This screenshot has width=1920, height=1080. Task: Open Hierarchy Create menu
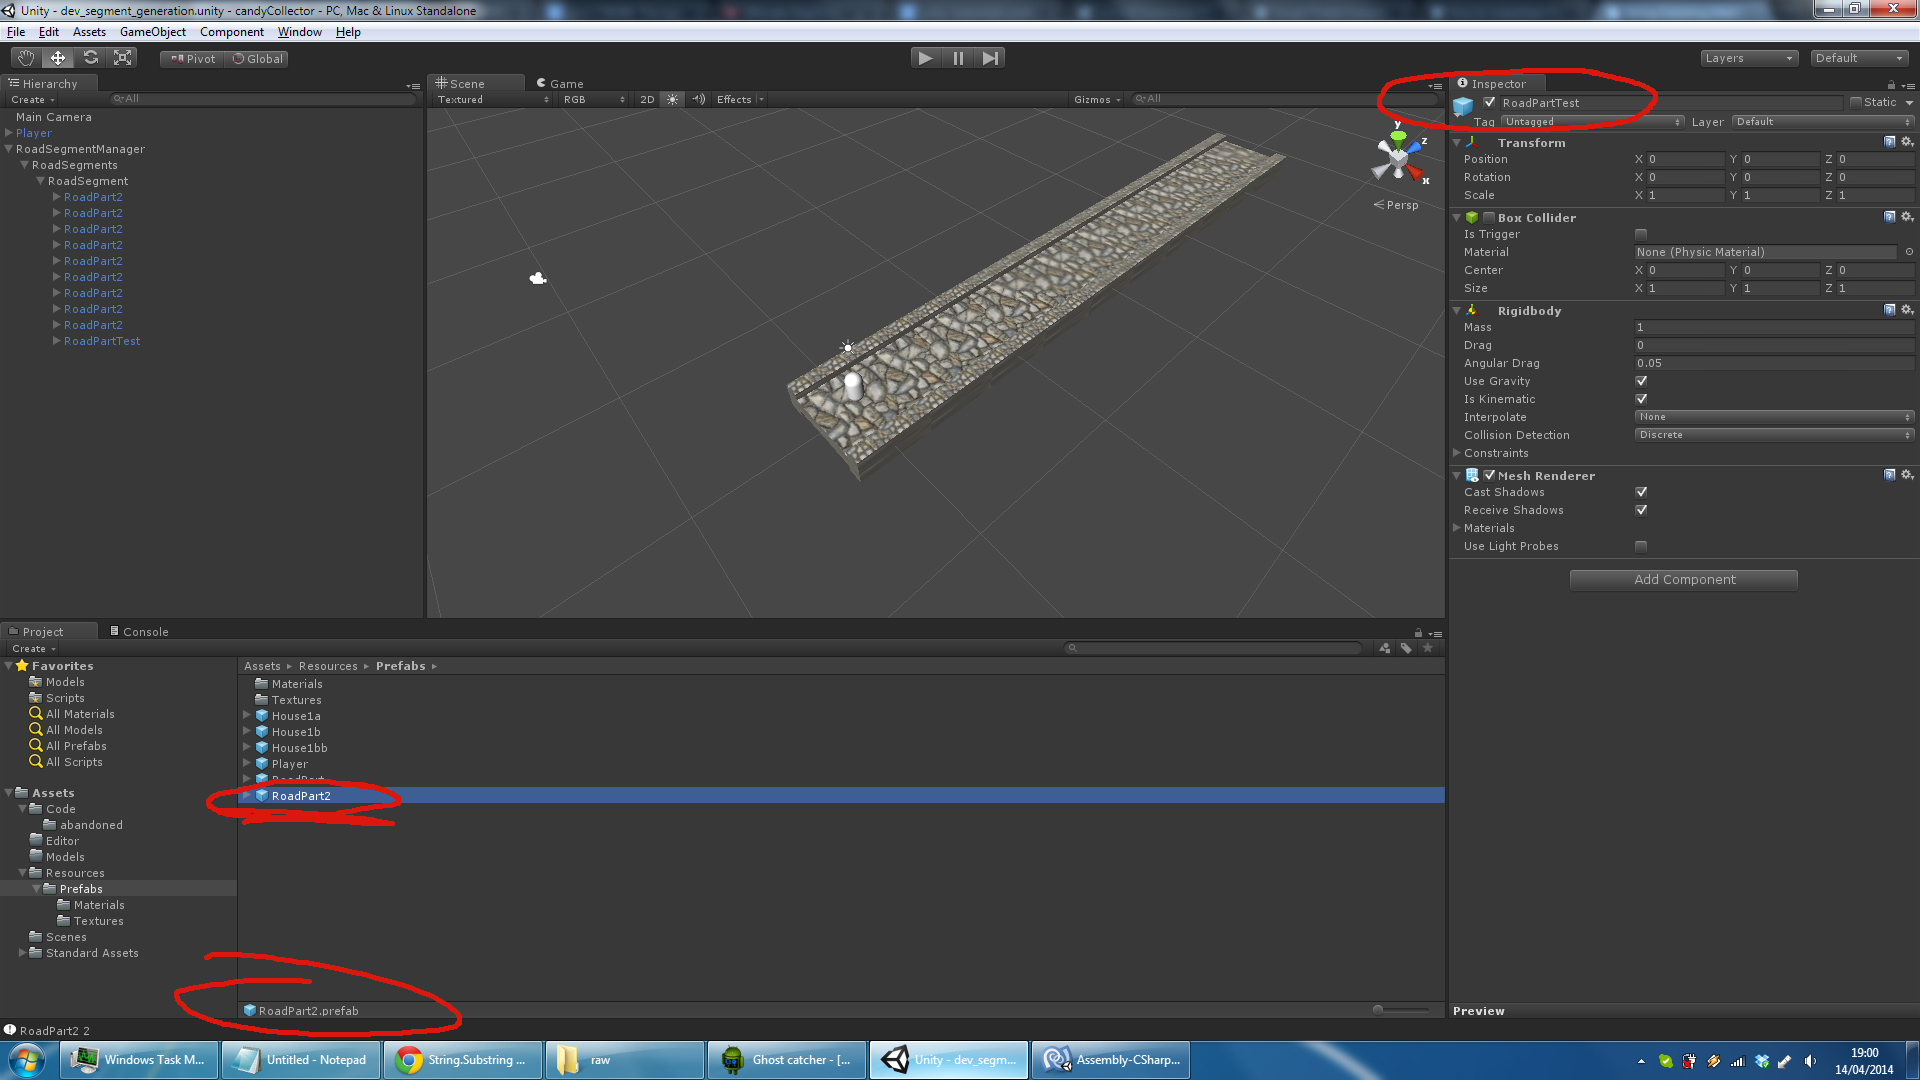coord(33,100)
